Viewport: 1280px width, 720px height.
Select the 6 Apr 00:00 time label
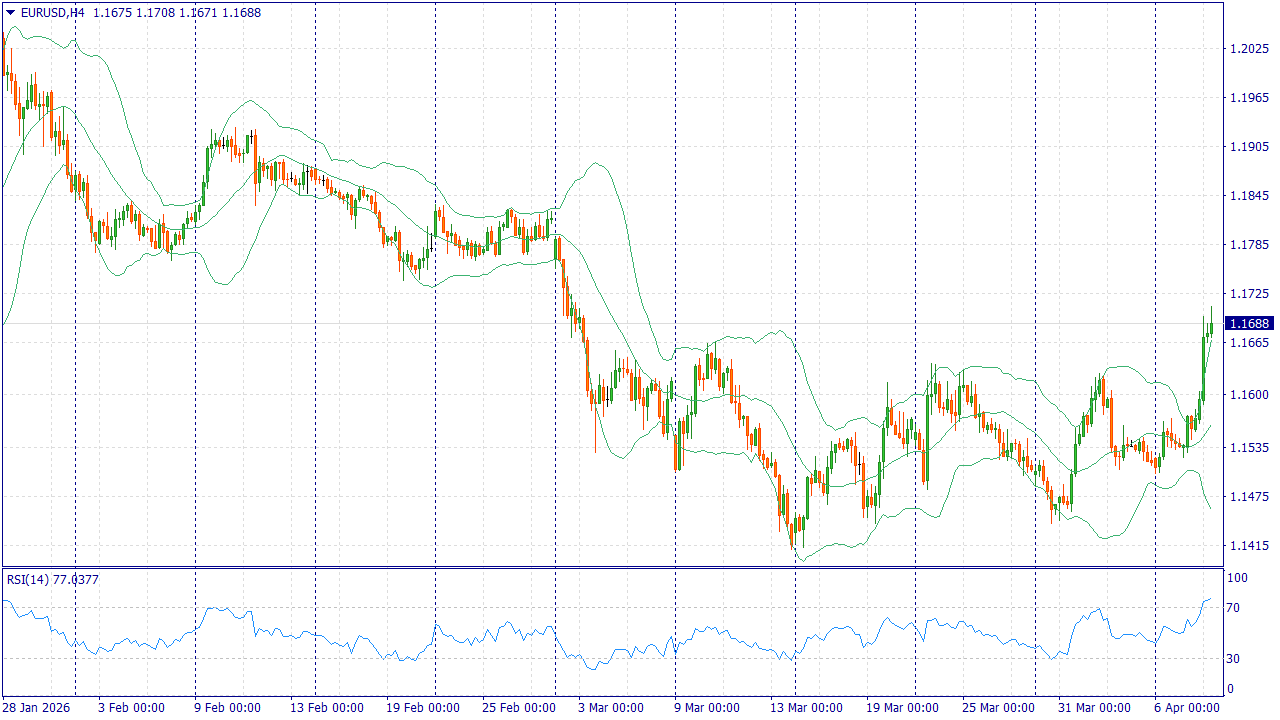(x=1187, y=708)
